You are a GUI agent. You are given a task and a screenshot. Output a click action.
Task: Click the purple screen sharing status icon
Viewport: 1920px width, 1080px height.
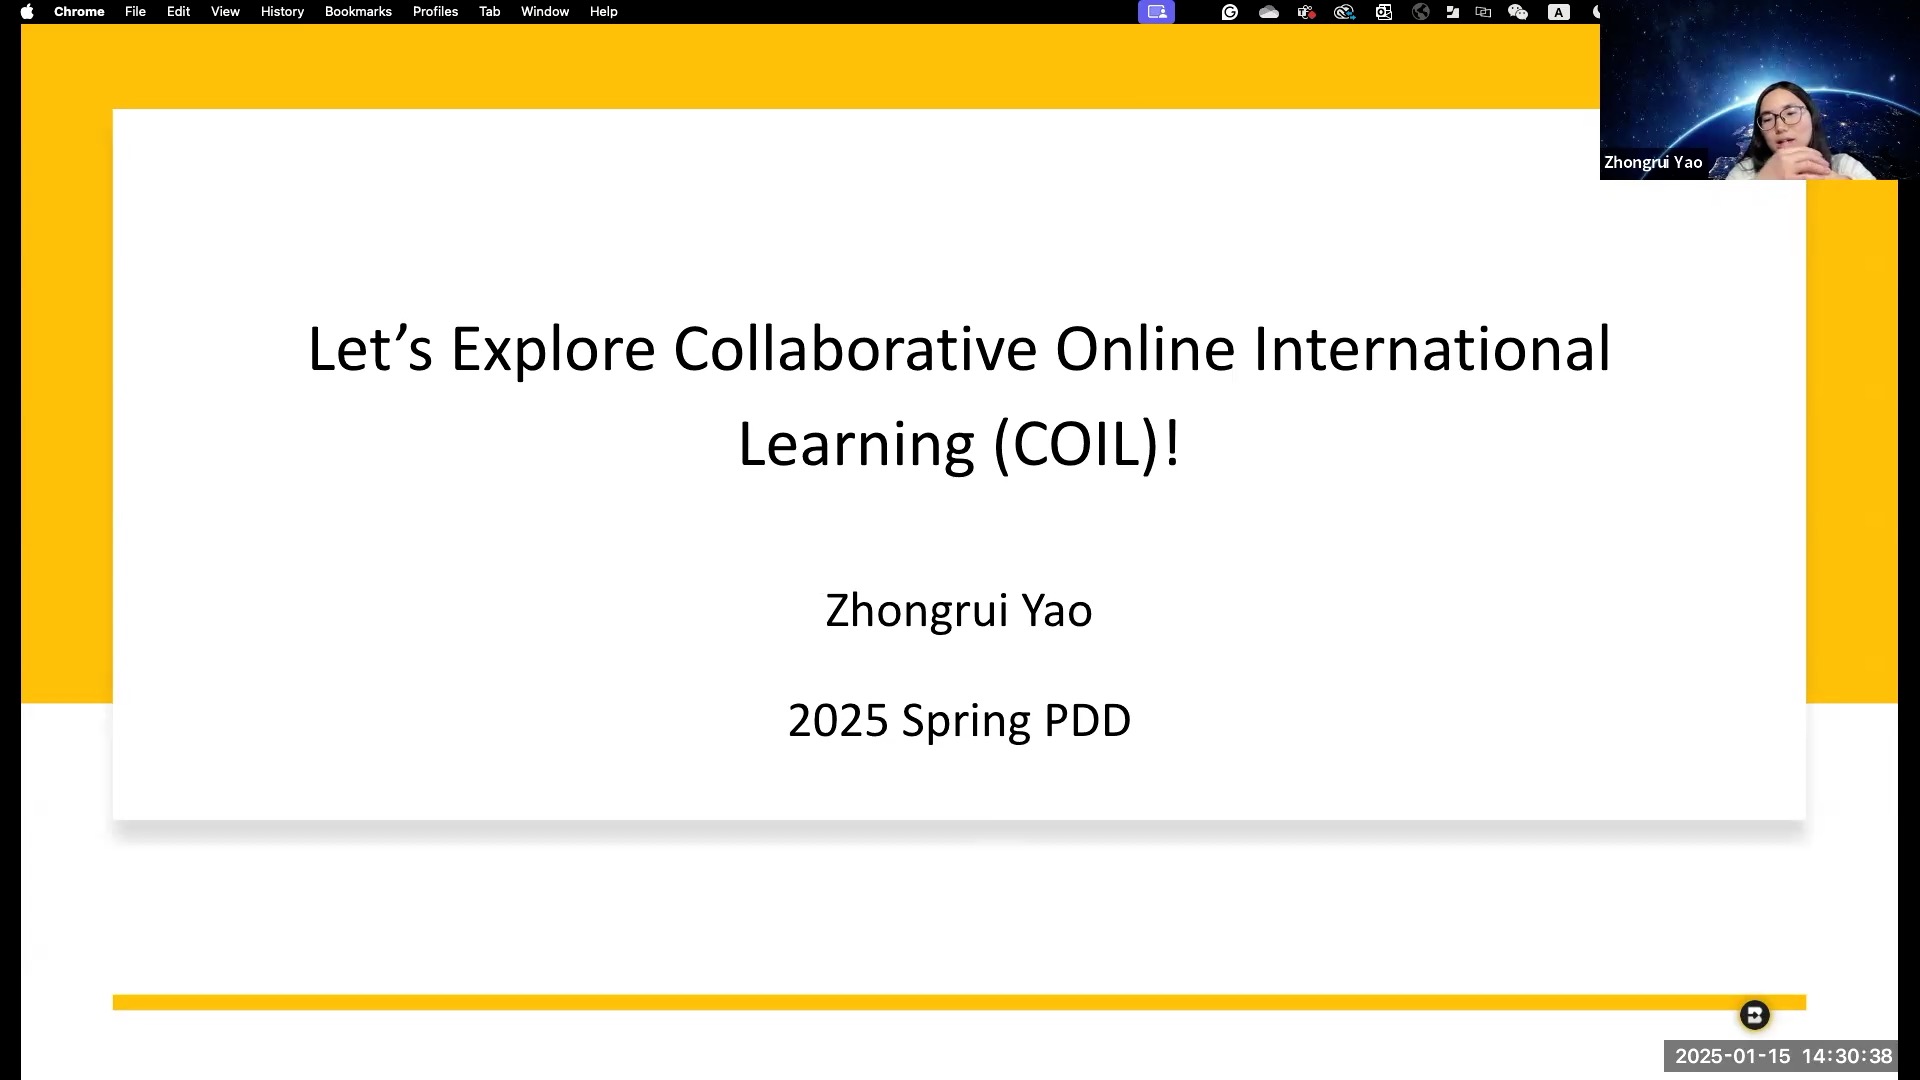click(1156, 12)
